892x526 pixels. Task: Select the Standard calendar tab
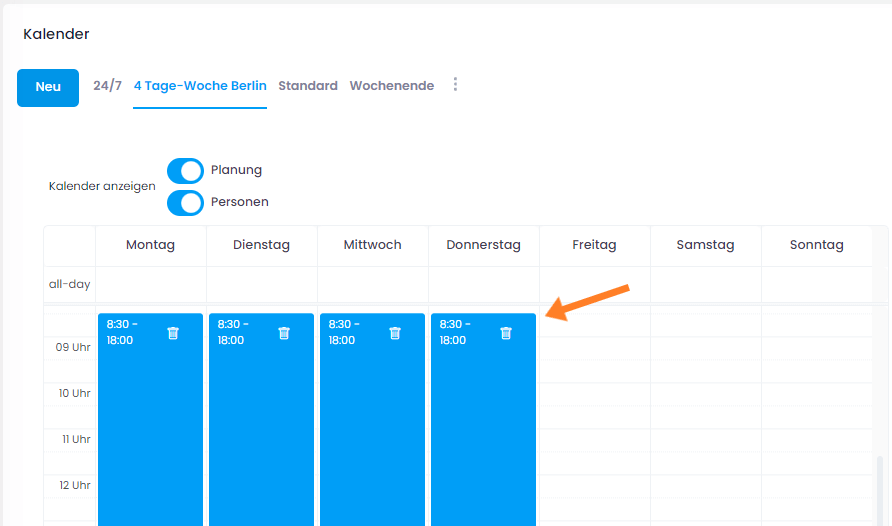[x=308, y=86]
